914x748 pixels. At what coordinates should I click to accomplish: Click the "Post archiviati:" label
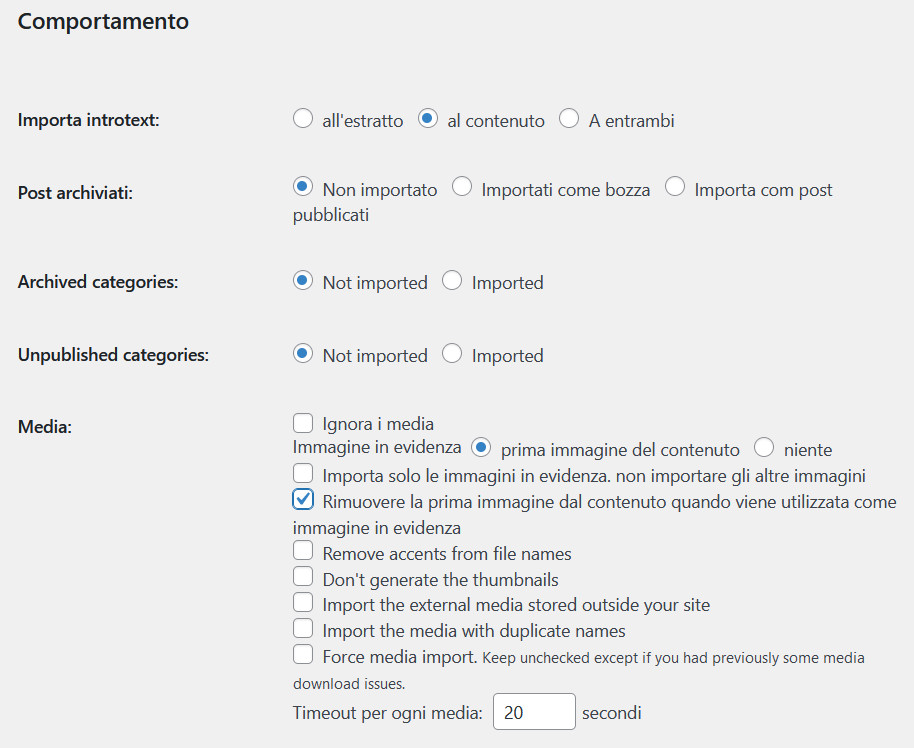tap(75, 193)
